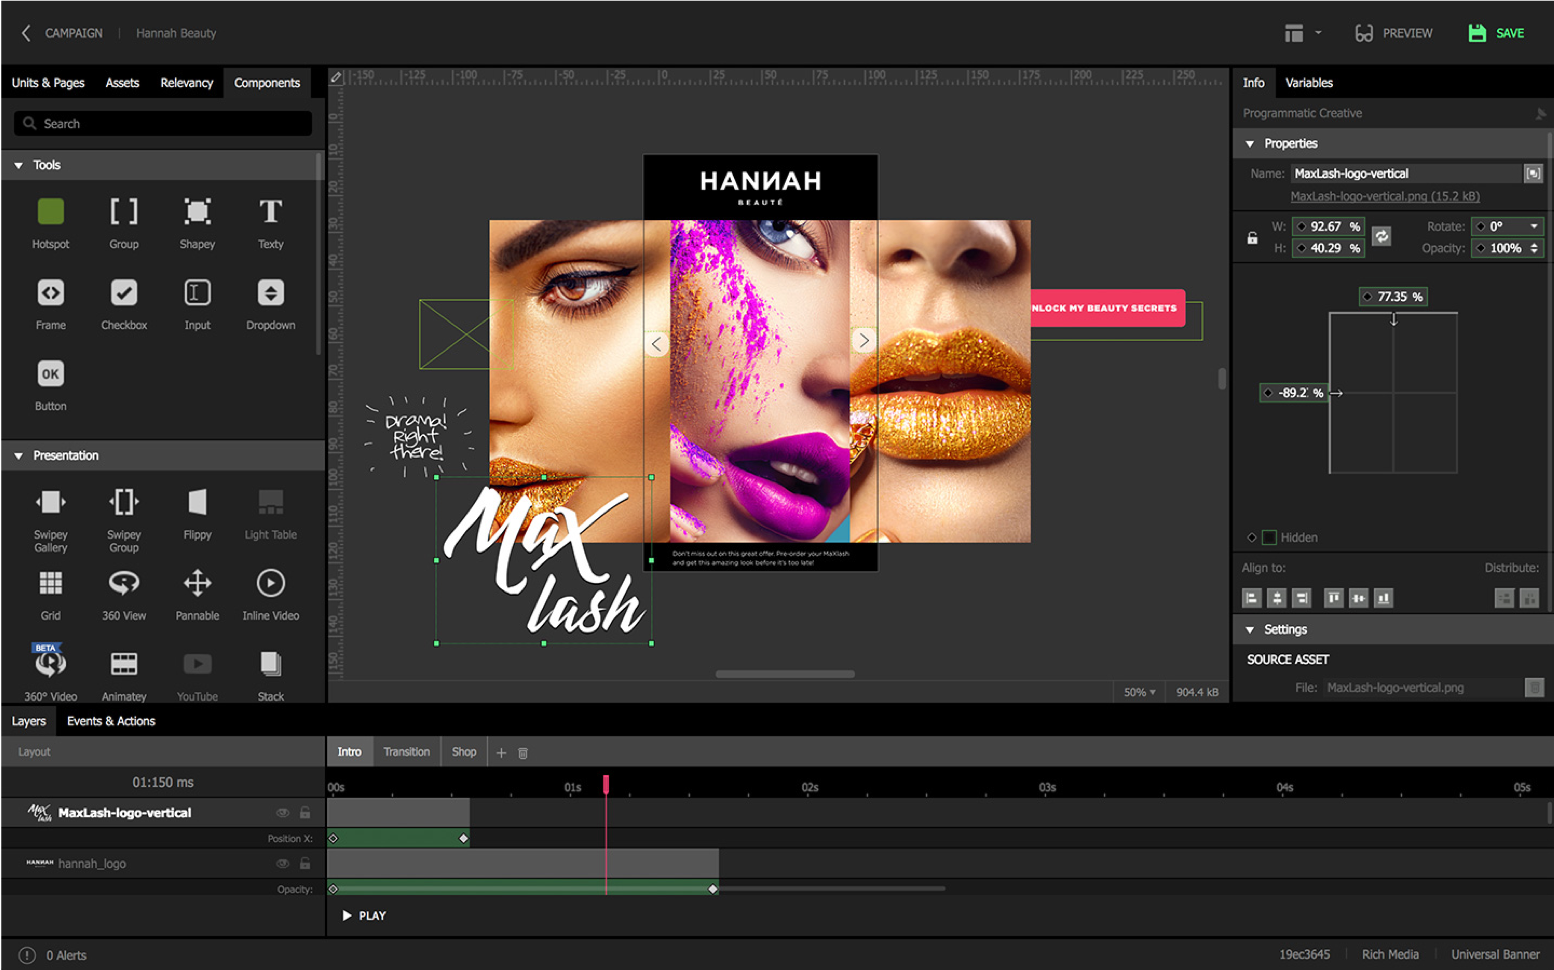Switch to the Variables tab
The height and width of the screenshot is (970, 1554).
[1308, 83]
